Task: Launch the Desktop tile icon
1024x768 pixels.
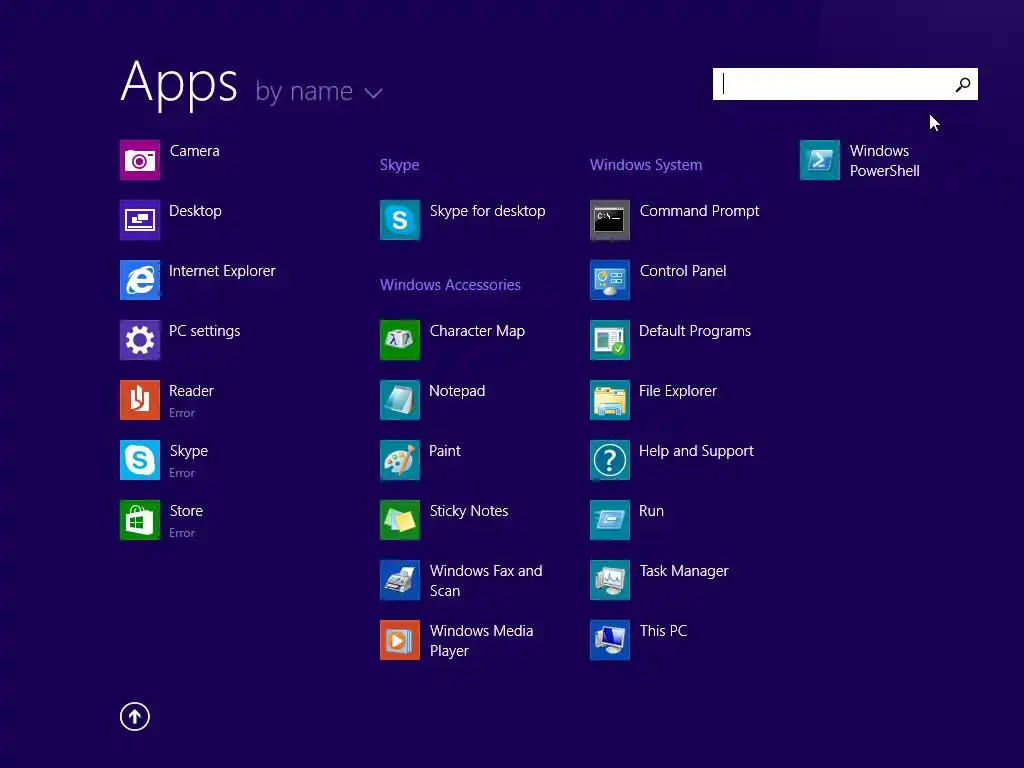Action: point(140,219)
